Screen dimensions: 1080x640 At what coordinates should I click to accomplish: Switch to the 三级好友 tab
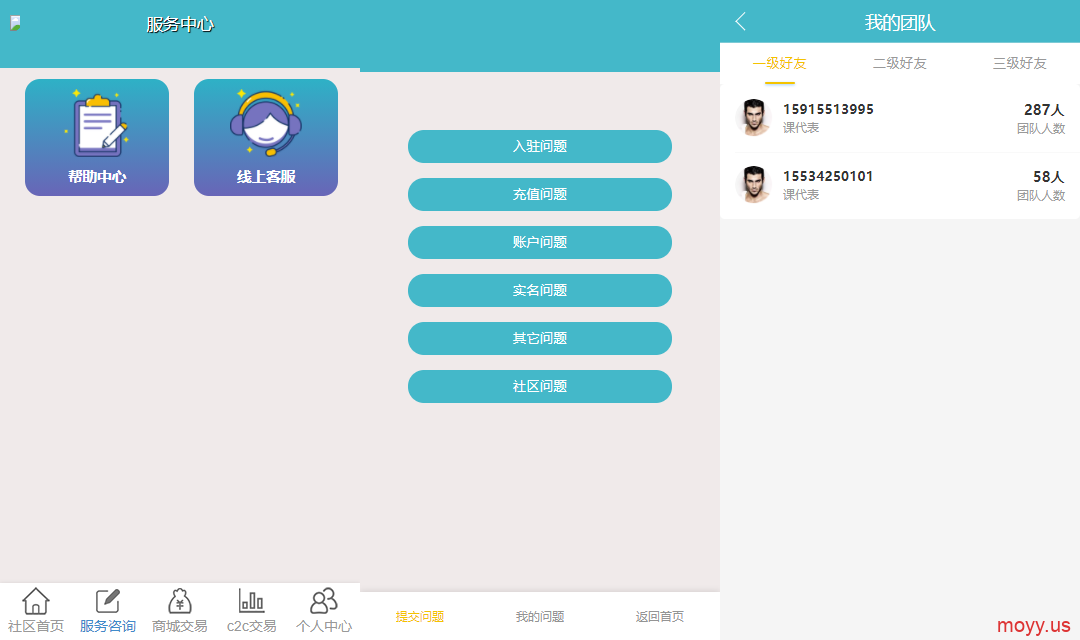(x=1019, y=63)
